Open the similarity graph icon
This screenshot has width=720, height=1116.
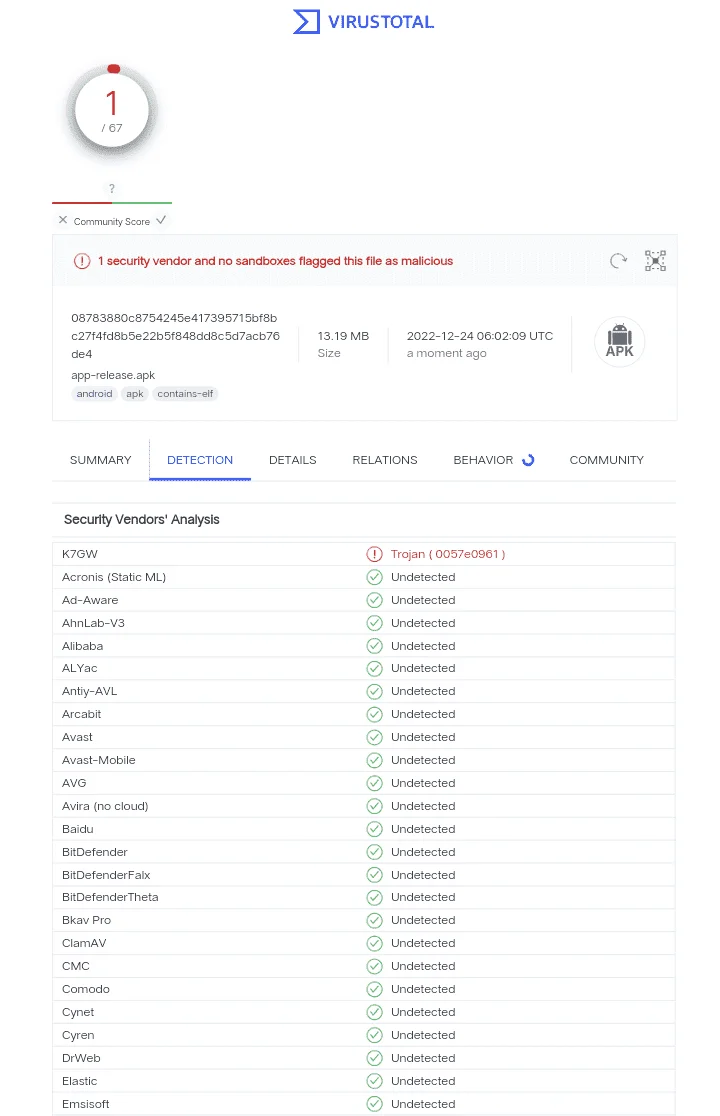pyautogui.click(x=655, y=260)
